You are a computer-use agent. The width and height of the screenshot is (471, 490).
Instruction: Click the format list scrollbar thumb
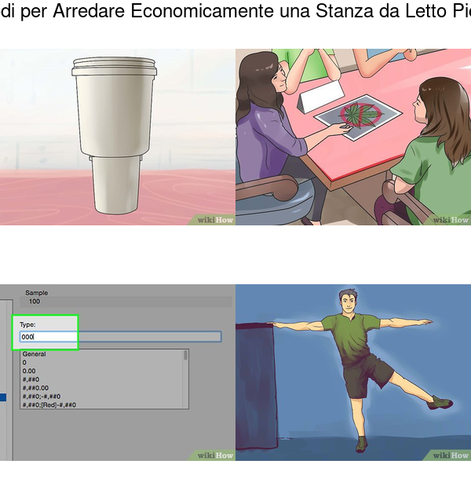coord(186,356)
